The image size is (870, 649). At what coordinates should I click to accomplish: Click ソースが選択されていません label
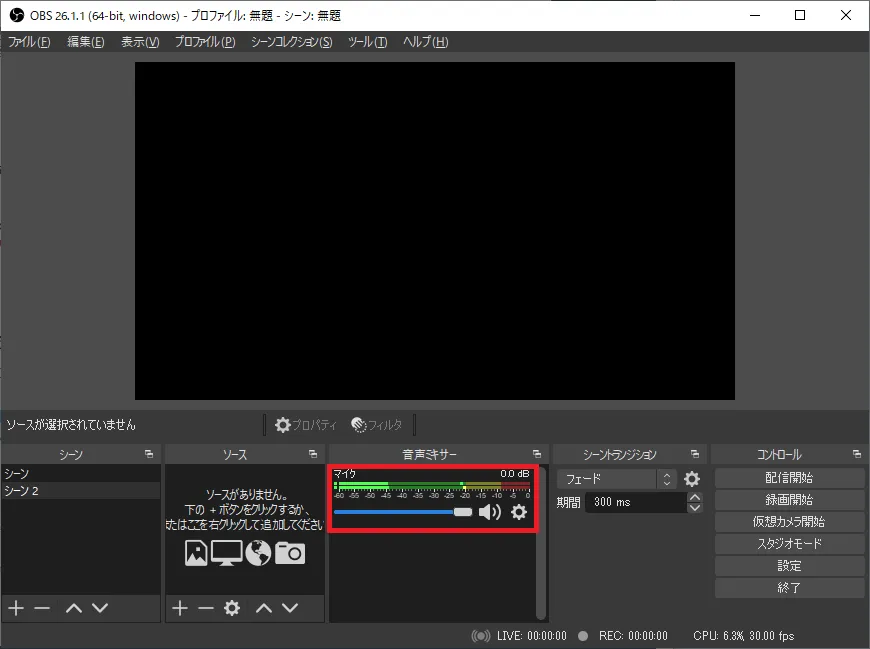pos(71,425)
